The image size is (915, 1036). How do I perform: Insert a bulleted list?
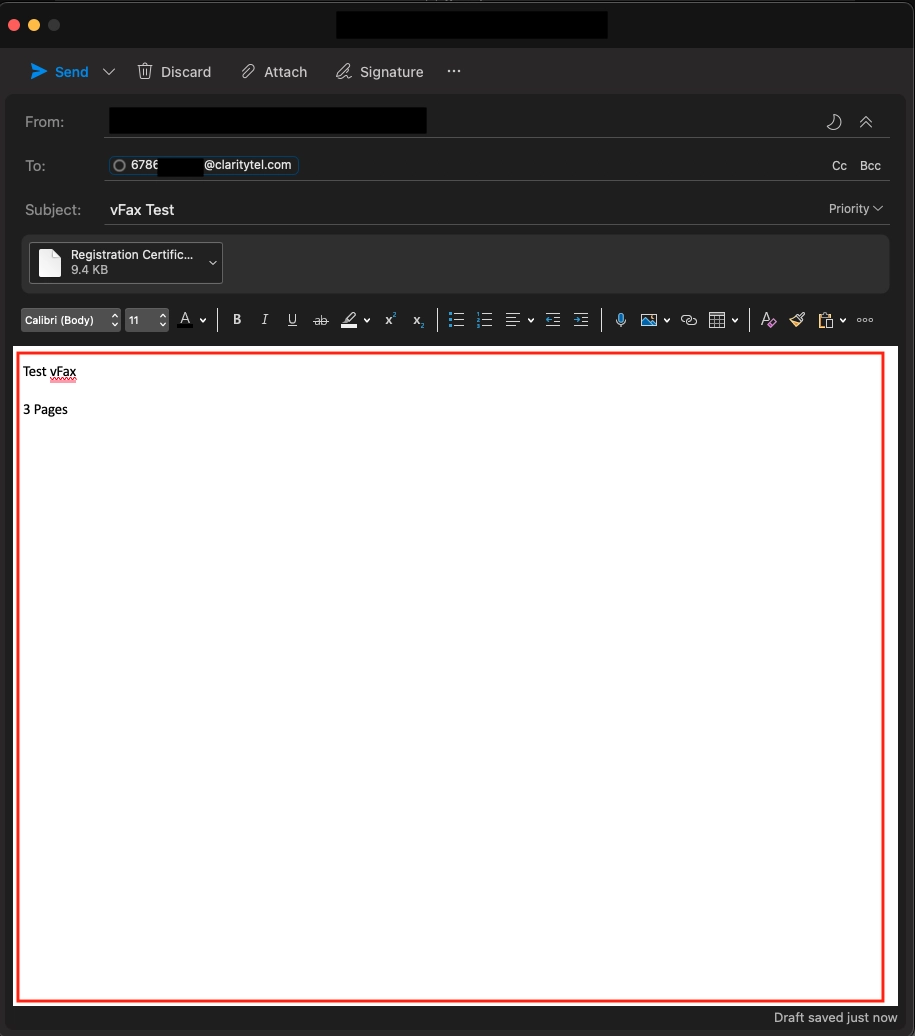(x=456, y=320)
